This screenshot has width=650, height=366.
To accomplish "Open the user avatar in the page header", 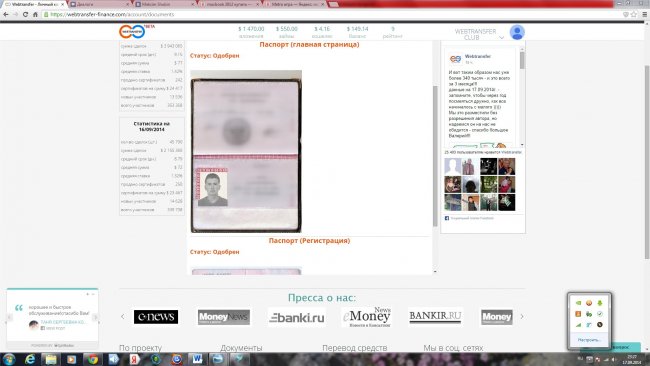I will point(517,32).
